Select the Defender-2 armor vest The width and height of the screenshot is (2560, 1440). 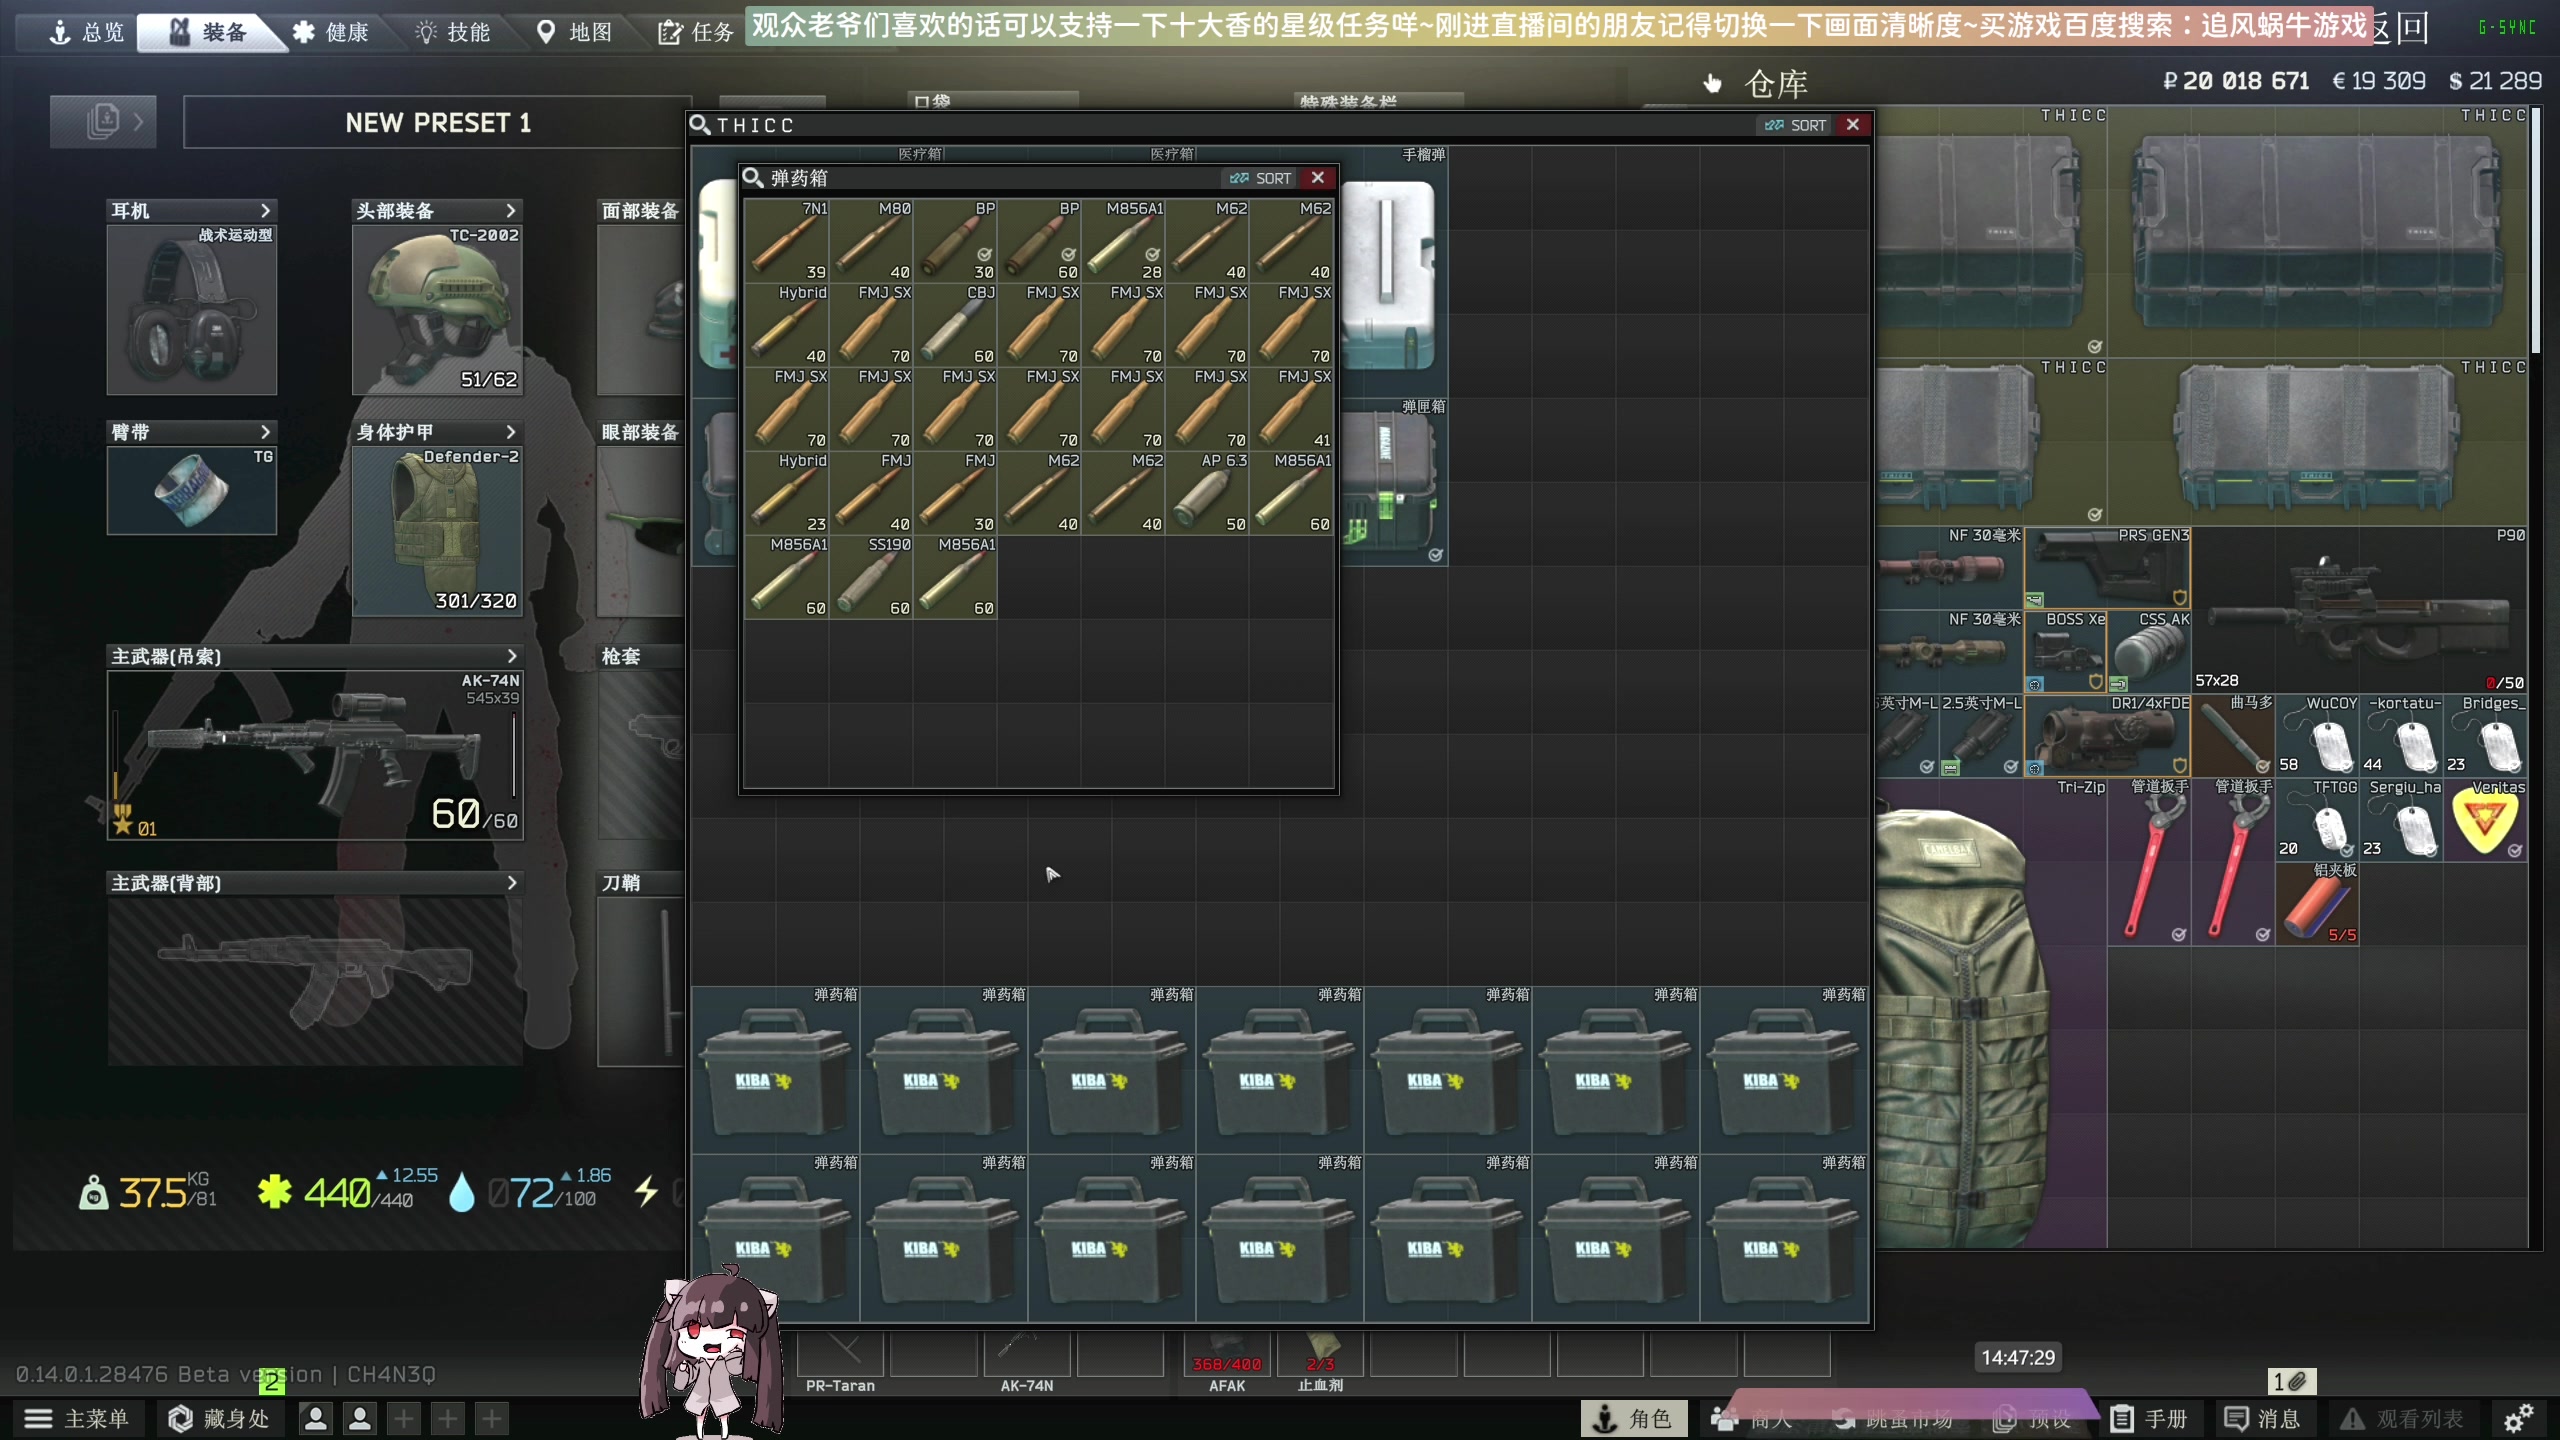437,531
